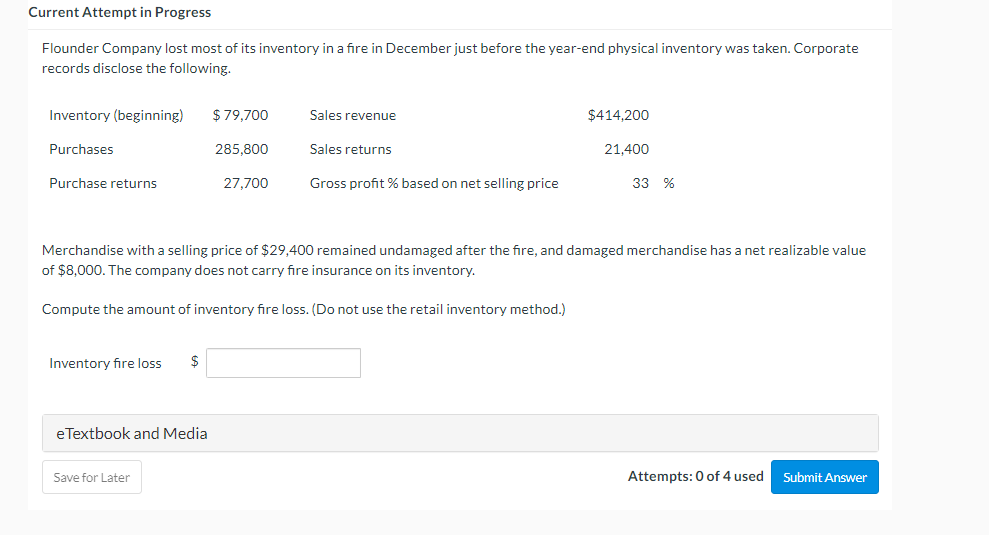The width and height of the screenshot is (989, 535).
Task: Click the Compute inventory fire loss instruction
Action: pos(303,309)
